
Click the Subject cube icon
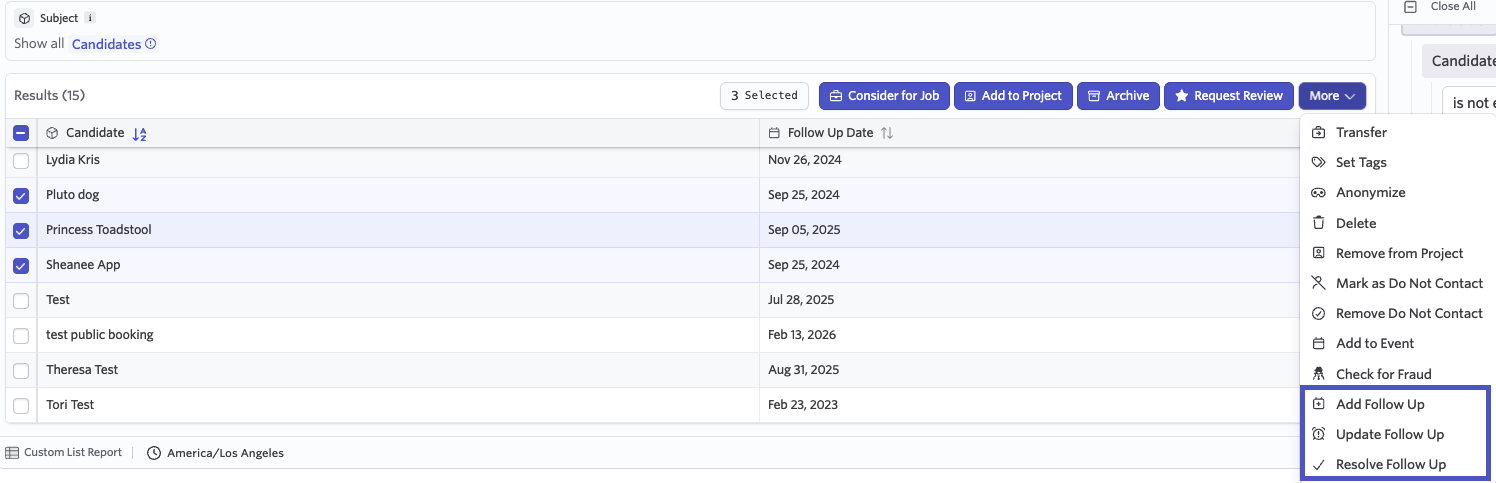click(25, 18)
